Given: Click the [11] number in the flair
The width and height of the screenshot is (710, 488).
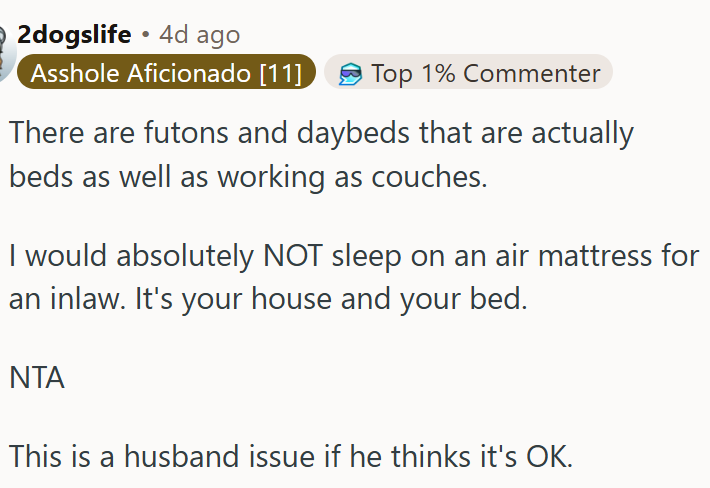Looking at the screenshot, I should point(280,73).
